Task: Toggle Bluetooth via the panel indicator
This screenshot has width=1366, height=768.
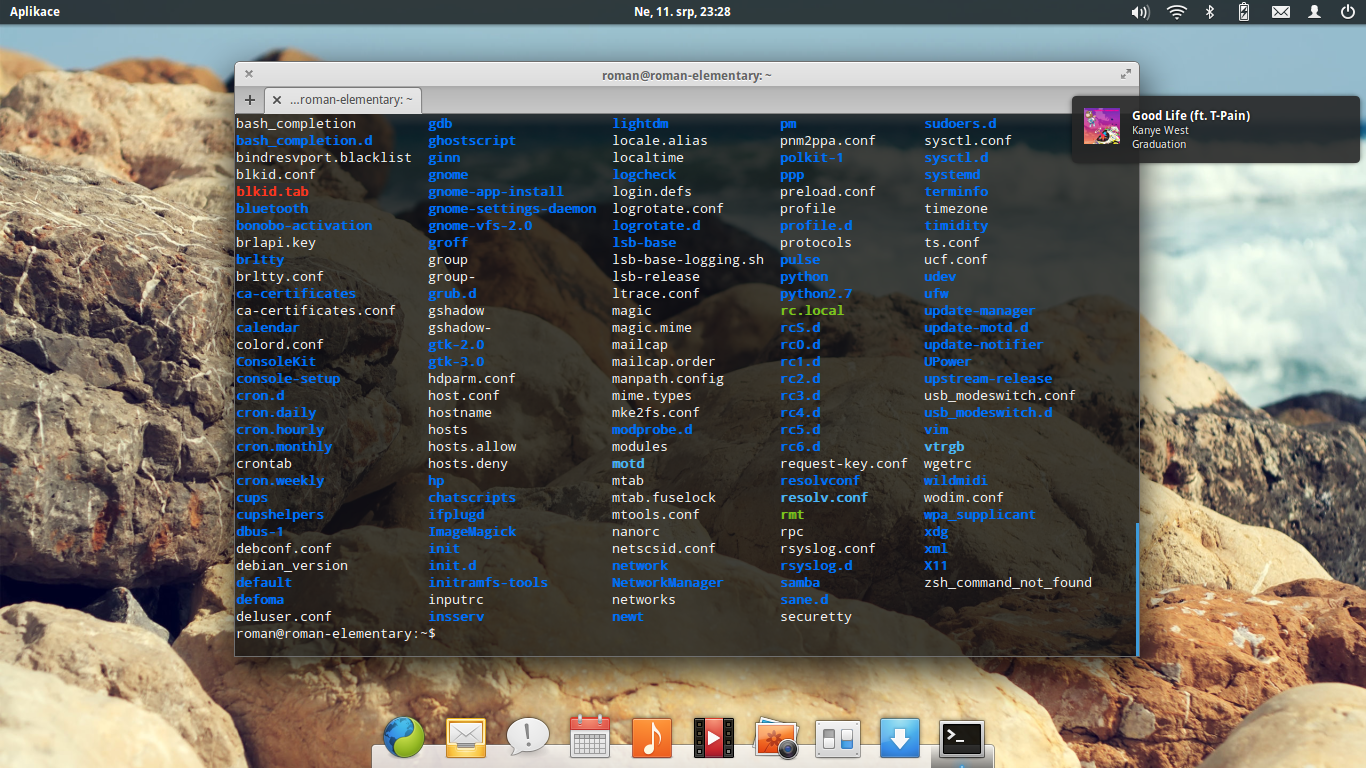Action: point(1210,12)
